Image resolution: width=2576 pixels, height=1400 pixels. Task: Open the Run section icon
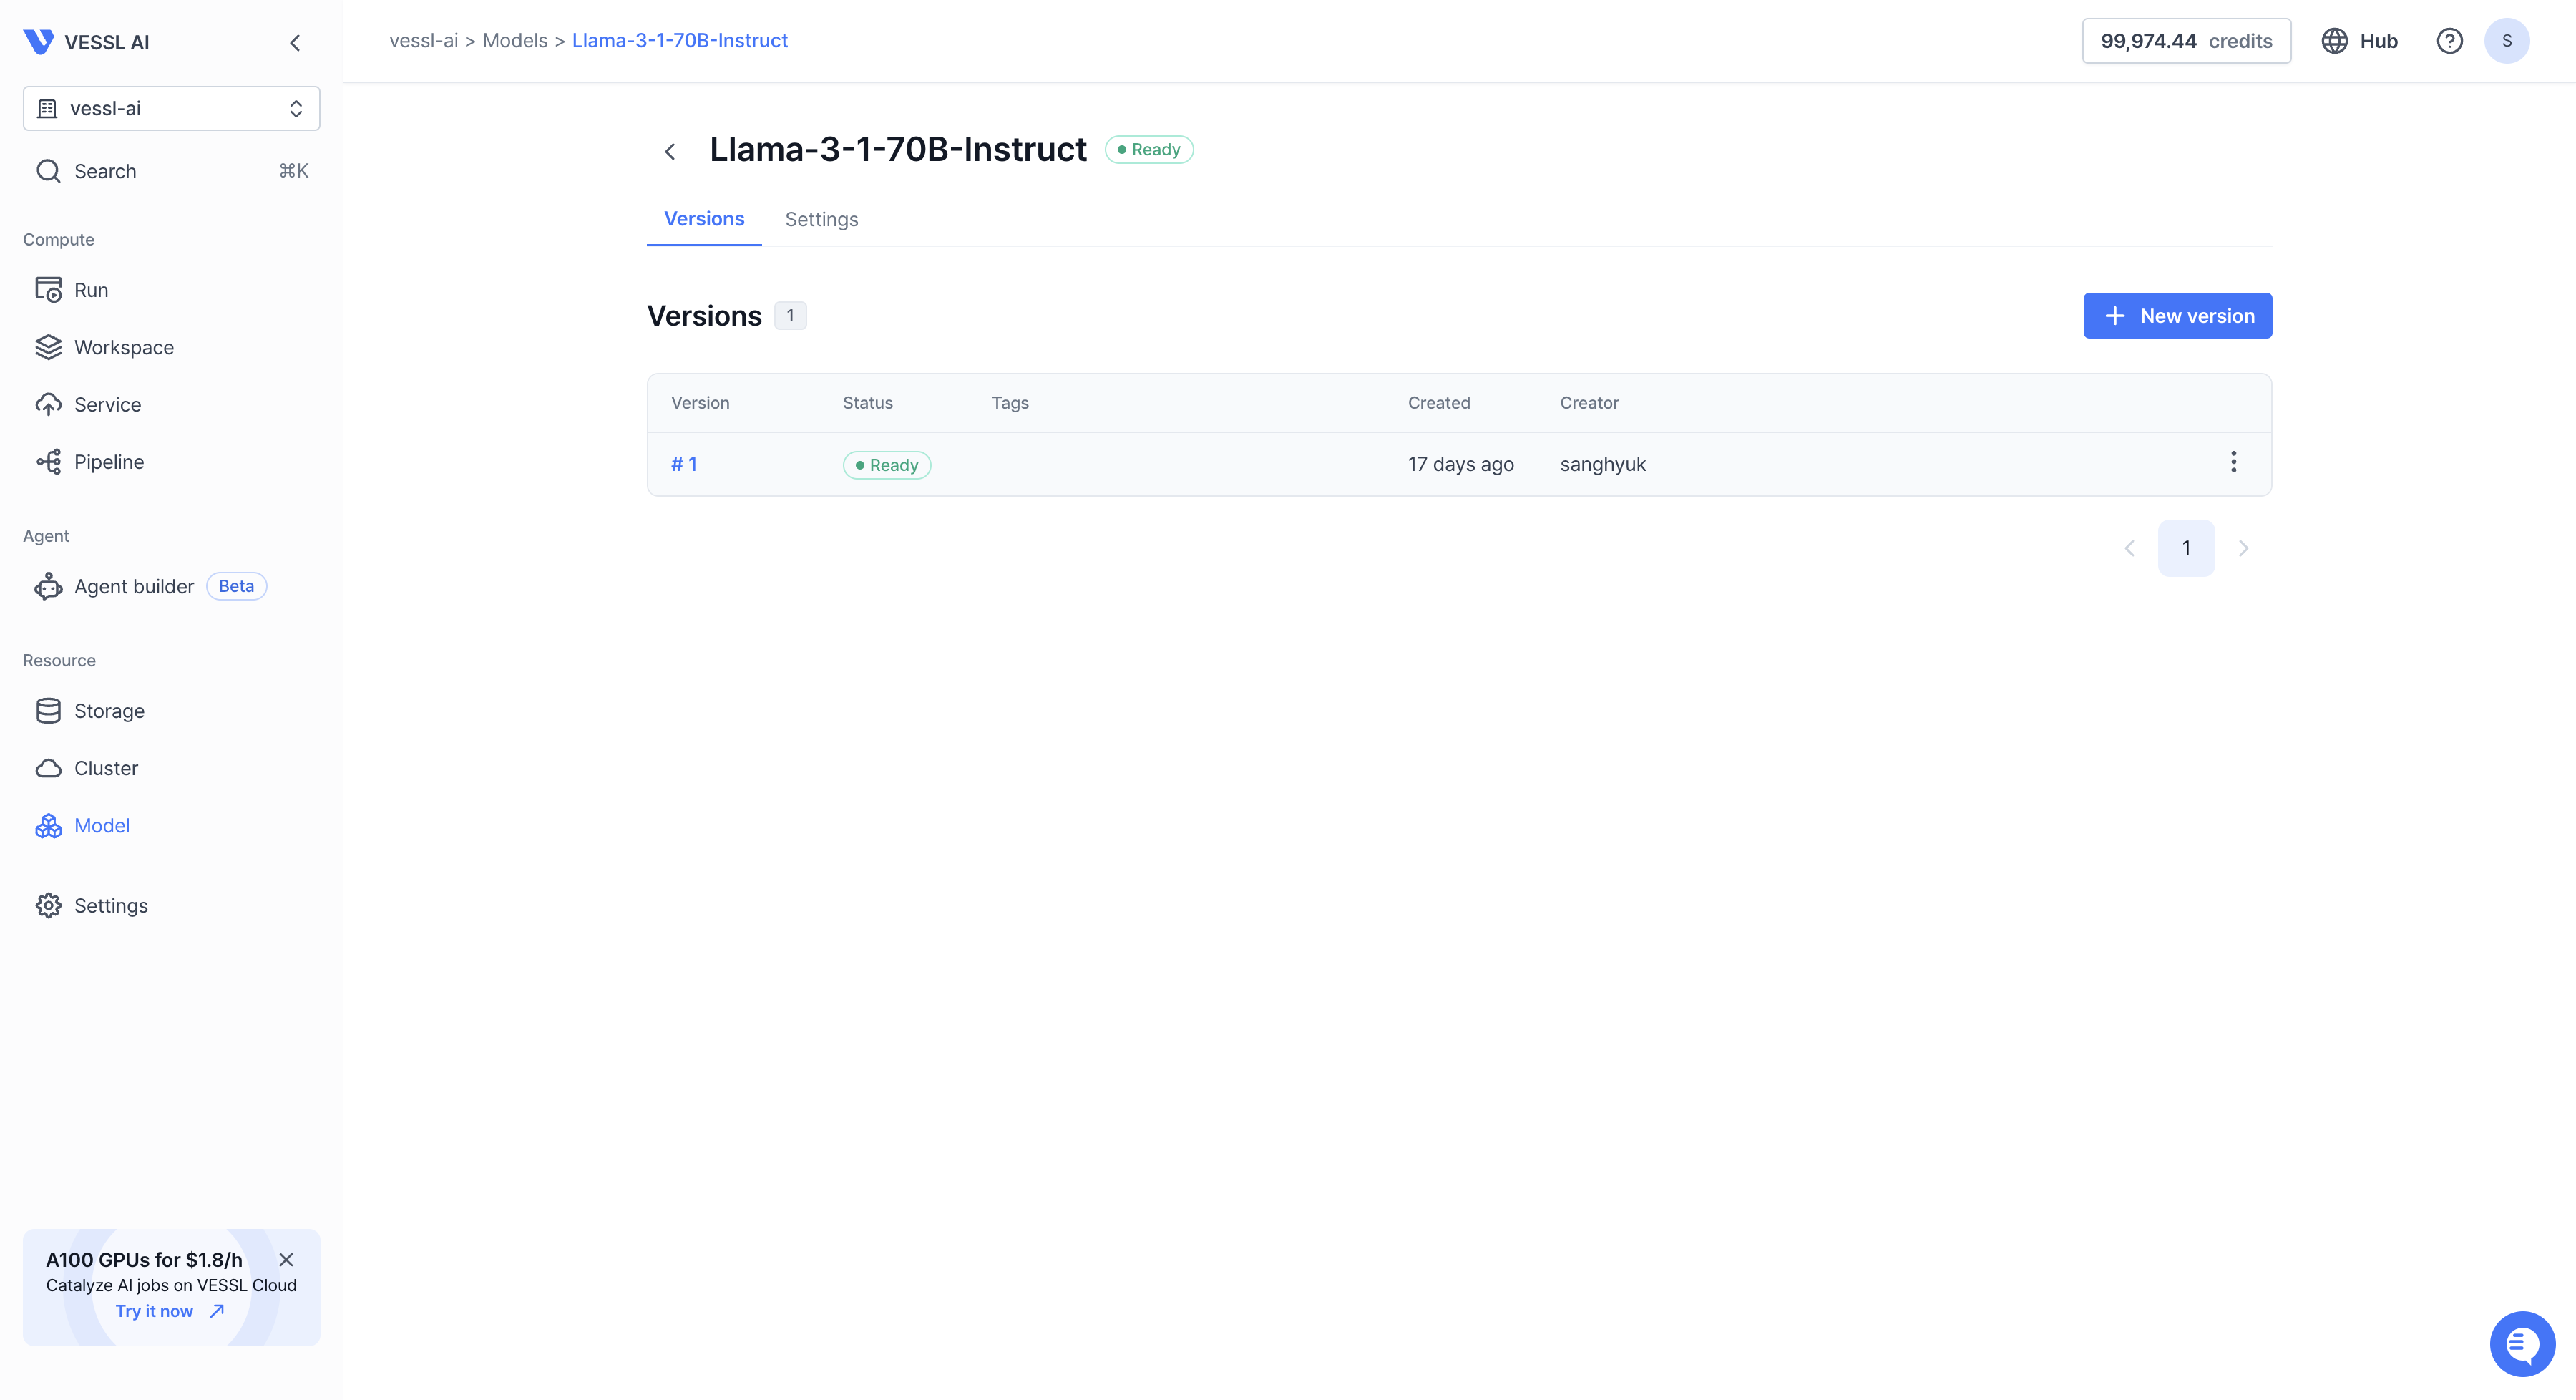[48, 290]
